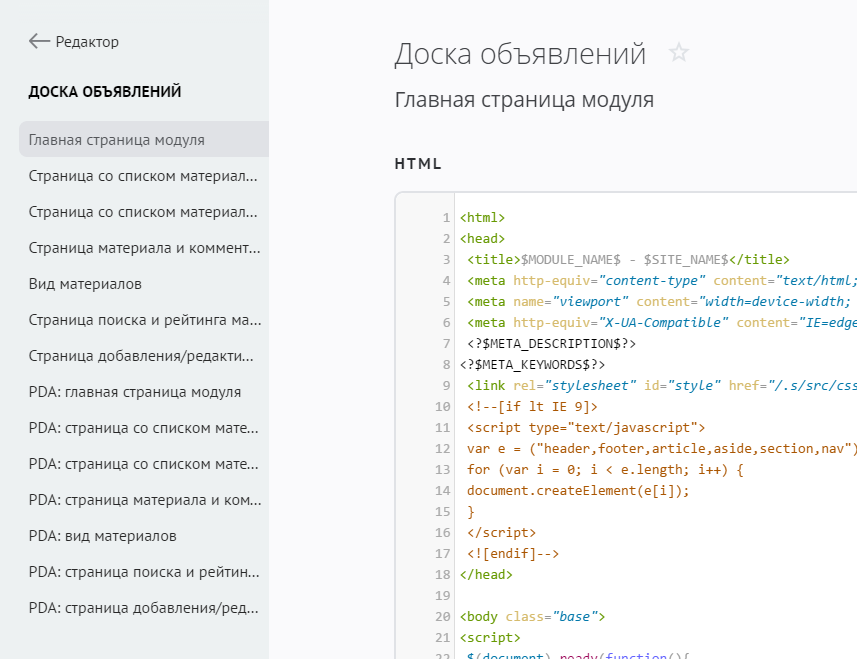Open second Страница со списком материалов item
The height and width of the screenshot is (659, 857).
pos(143,212)
